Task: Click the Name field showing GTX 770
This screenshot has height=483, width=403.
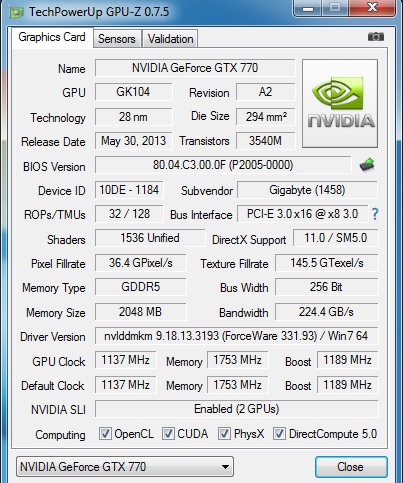Action: tap(195, 68)
